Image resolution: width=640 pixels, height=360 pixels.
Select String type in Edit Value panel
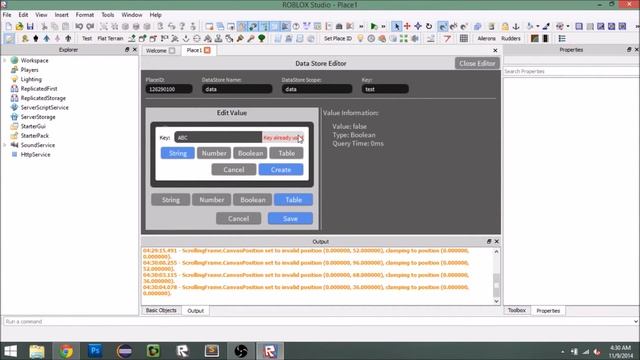(x=171, y=200)
